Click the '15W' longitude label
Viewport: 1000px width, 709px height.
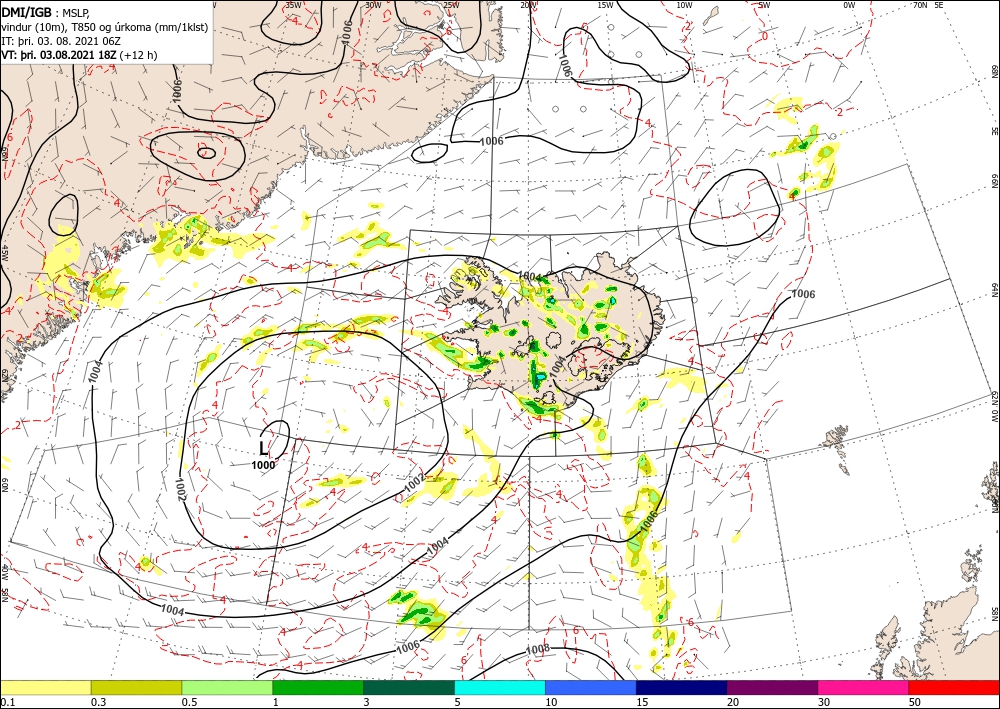coord(606,4)
